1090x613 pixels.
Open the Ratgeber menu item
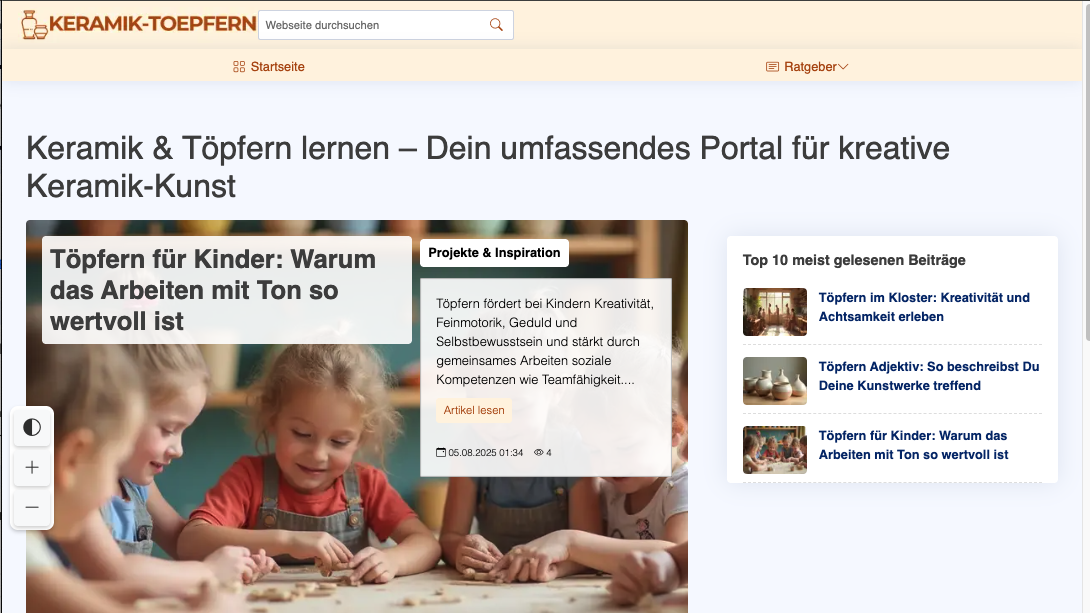point(810,67)
